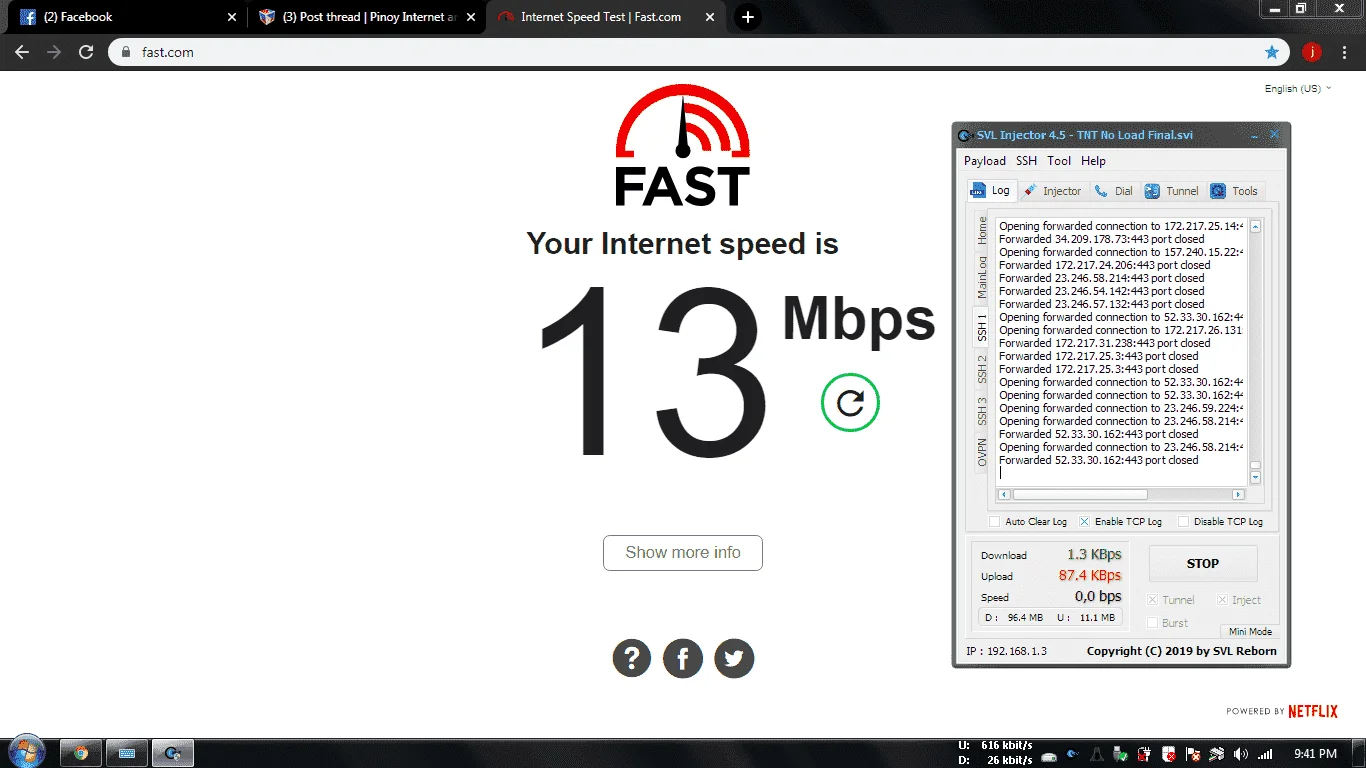Click the log scroll-down arrow
Viewport: 1366px width, 768px height.
(x=1255, y=478)
